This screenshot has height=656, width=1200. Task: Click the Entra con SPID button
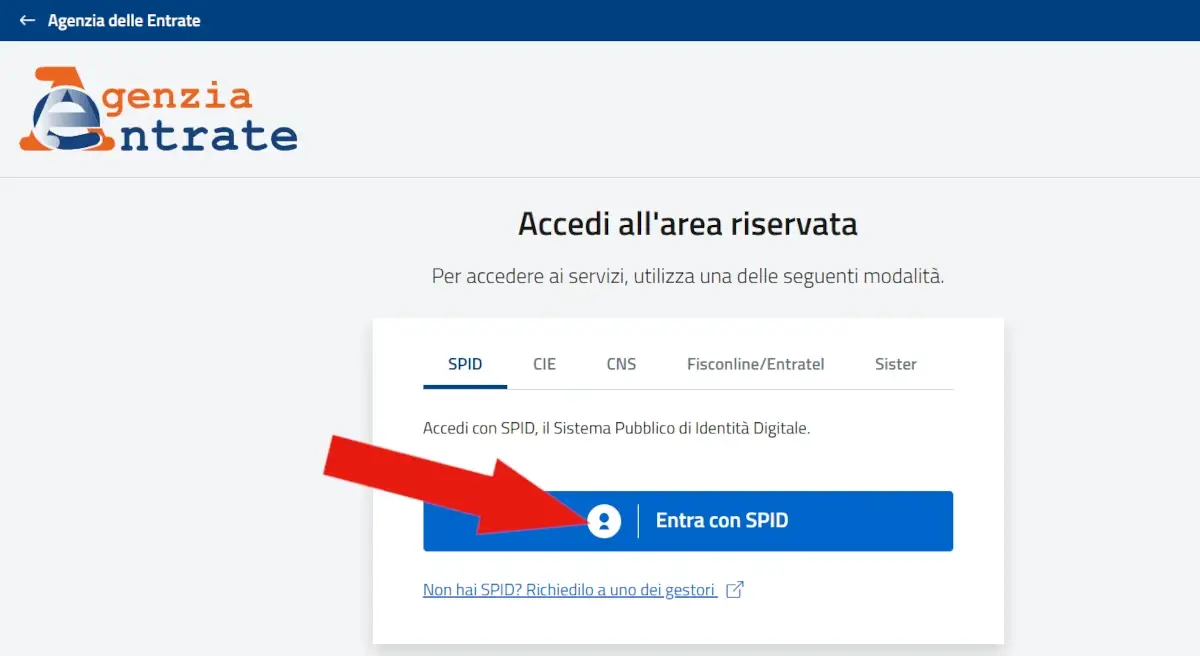pos(688,521)
